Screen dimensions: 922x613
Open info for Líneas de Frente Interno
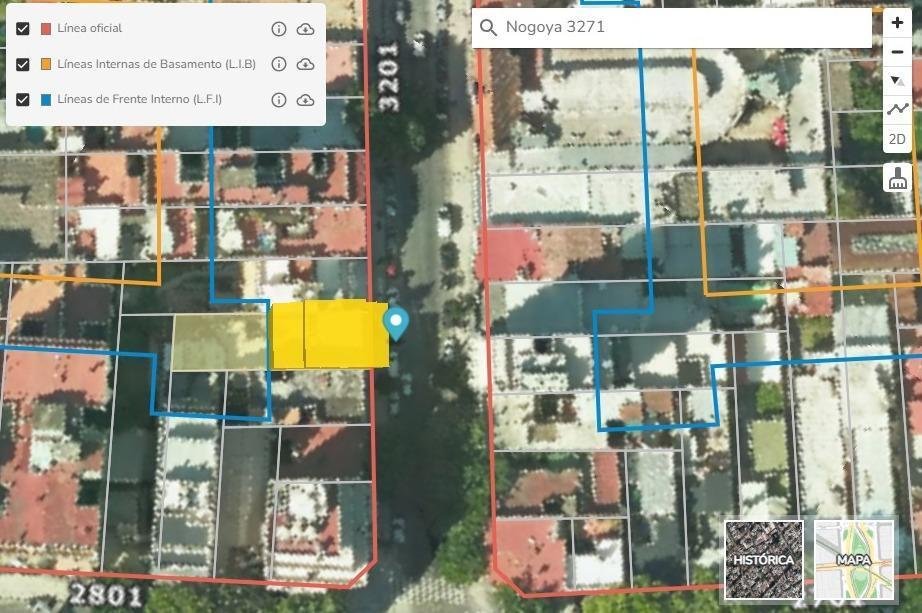coord(279,100)
